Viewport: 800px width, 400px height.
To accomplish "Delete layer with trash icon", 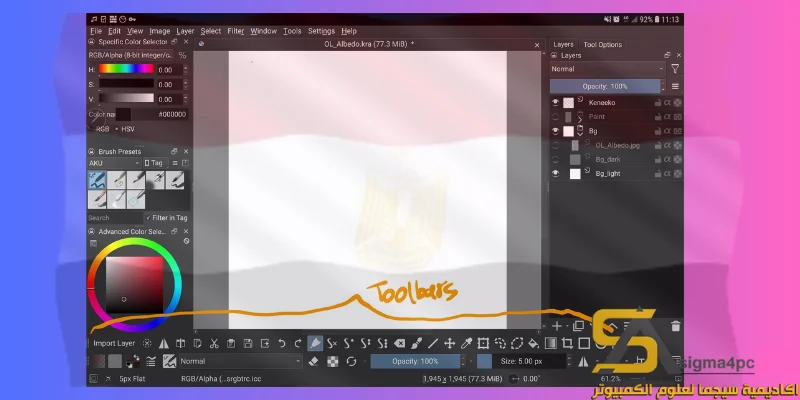I will click(676, 326).
